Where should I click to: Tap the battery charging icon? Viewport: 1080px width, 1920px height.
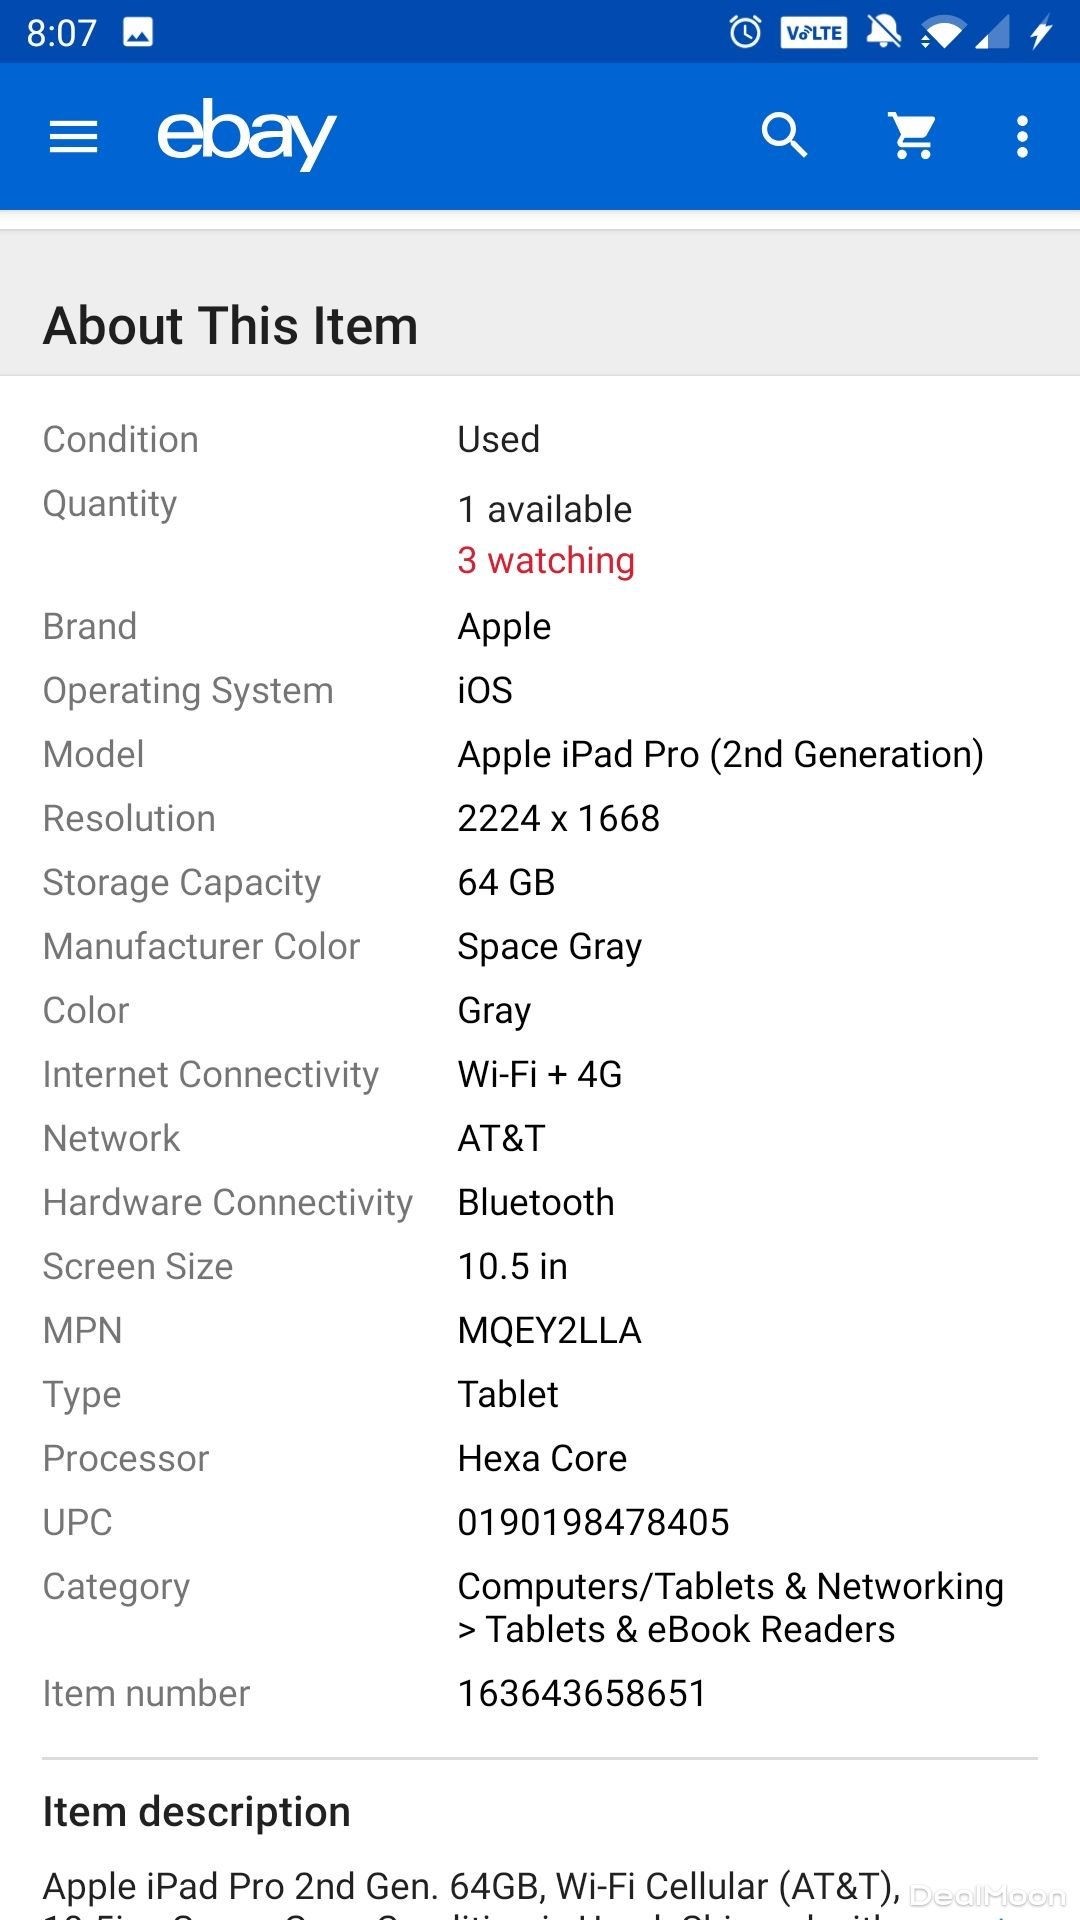(x=1041, y=33)
